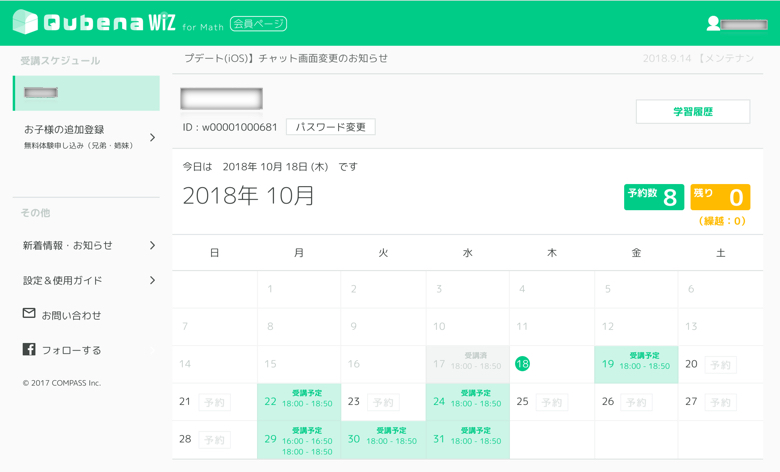Expand 設定＆使用ガイド chevron

point(152,281)
